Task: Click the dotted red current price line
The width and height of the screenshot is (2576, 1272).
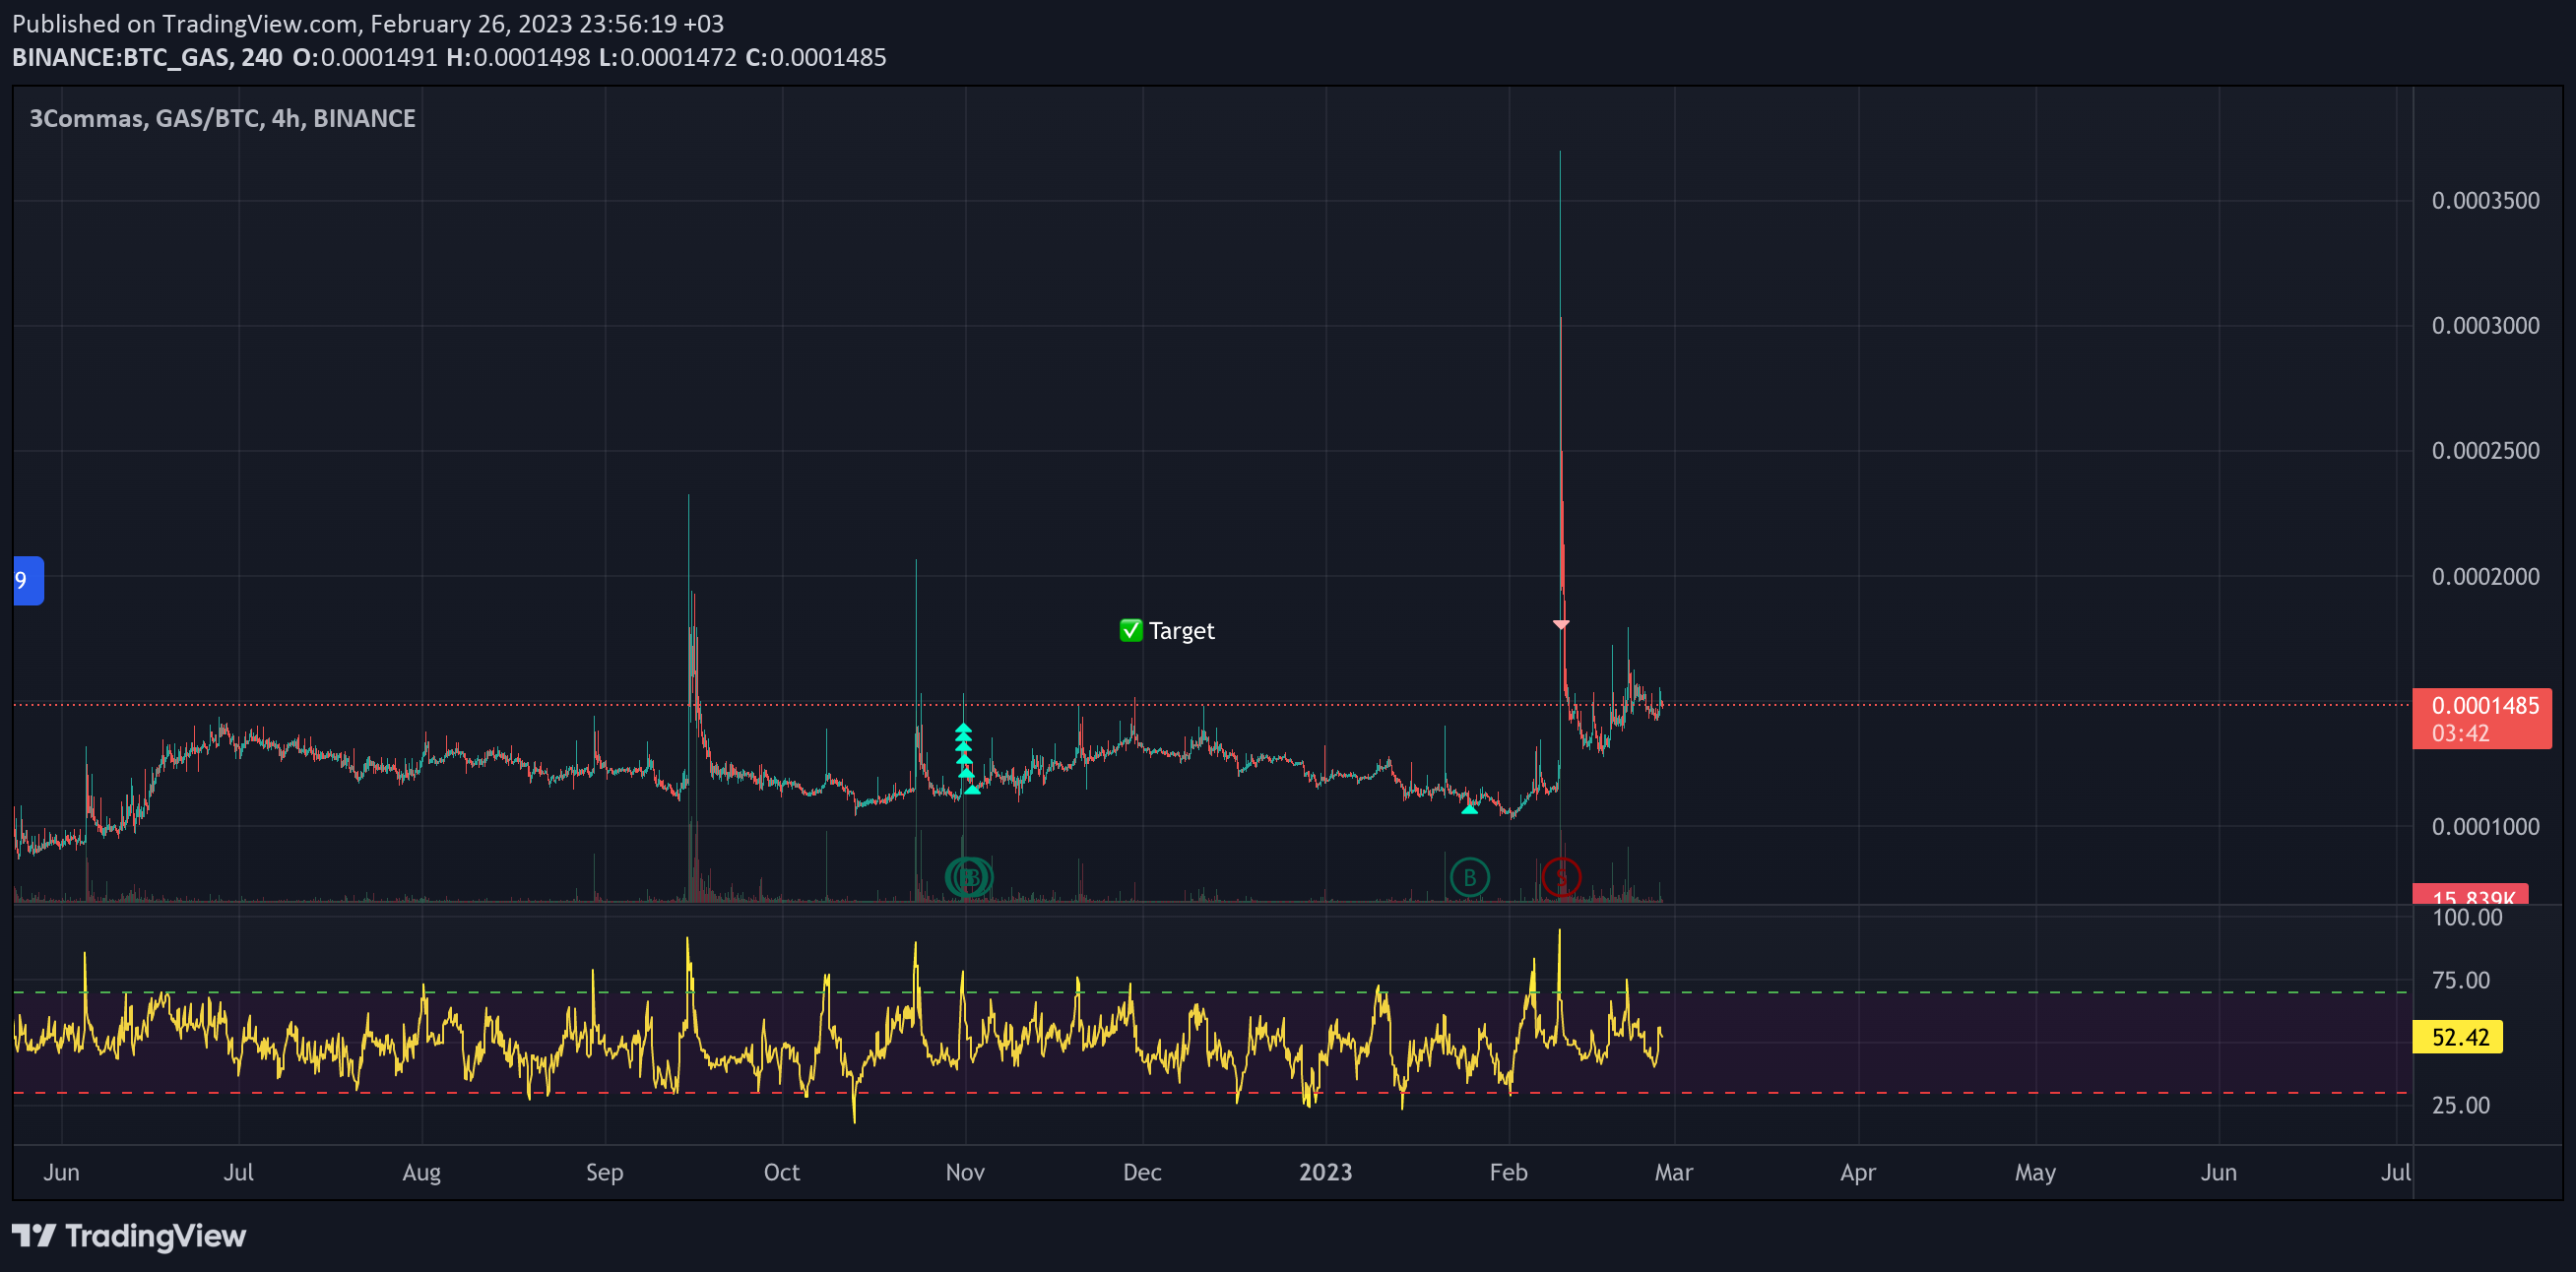Action: pyautogui.click(x=1212, y=705)
